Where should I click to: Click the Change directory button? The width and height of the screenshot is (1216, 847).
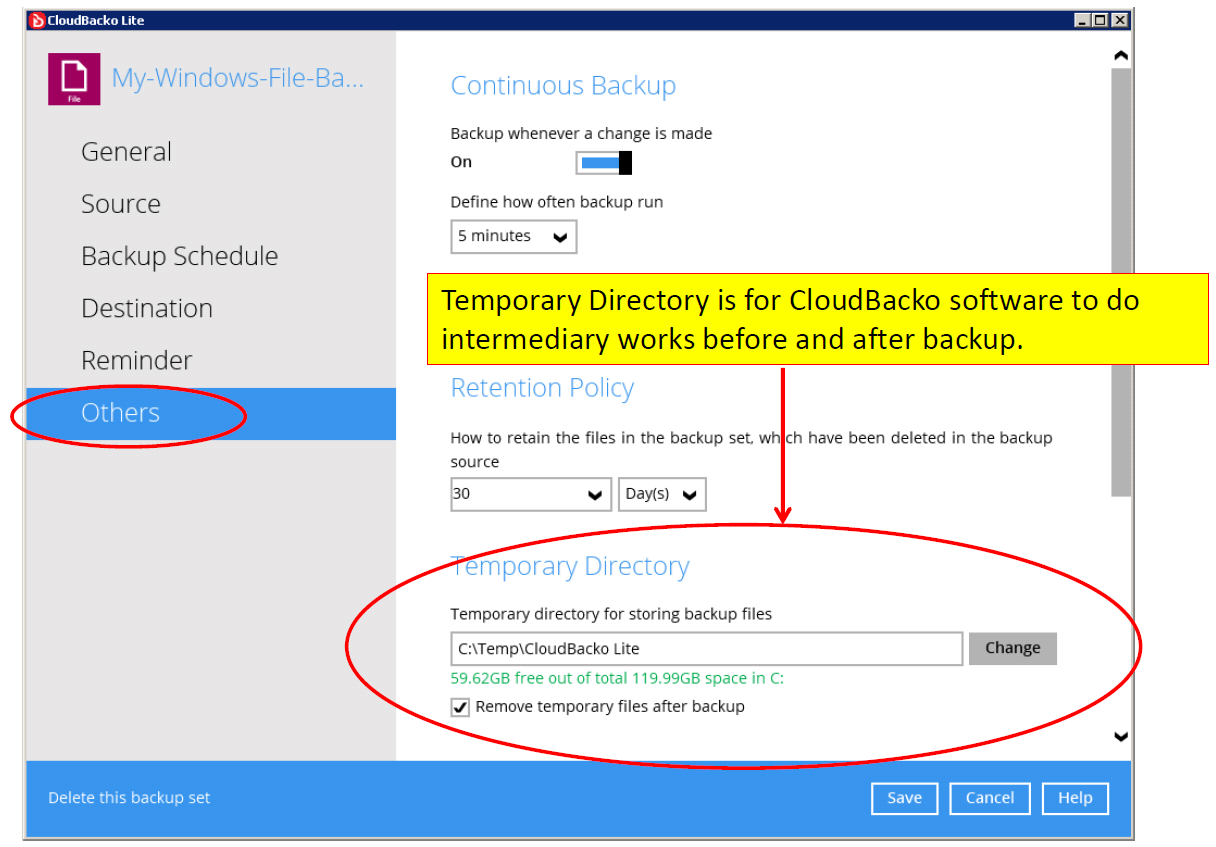[1012, 648]
